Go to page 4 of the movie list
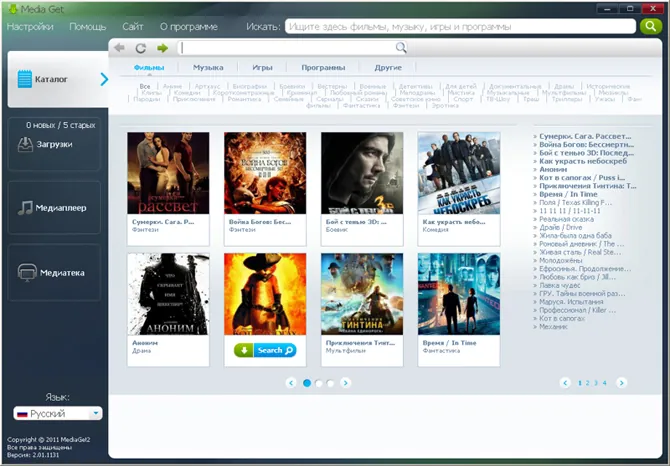 tap(604, 383)
